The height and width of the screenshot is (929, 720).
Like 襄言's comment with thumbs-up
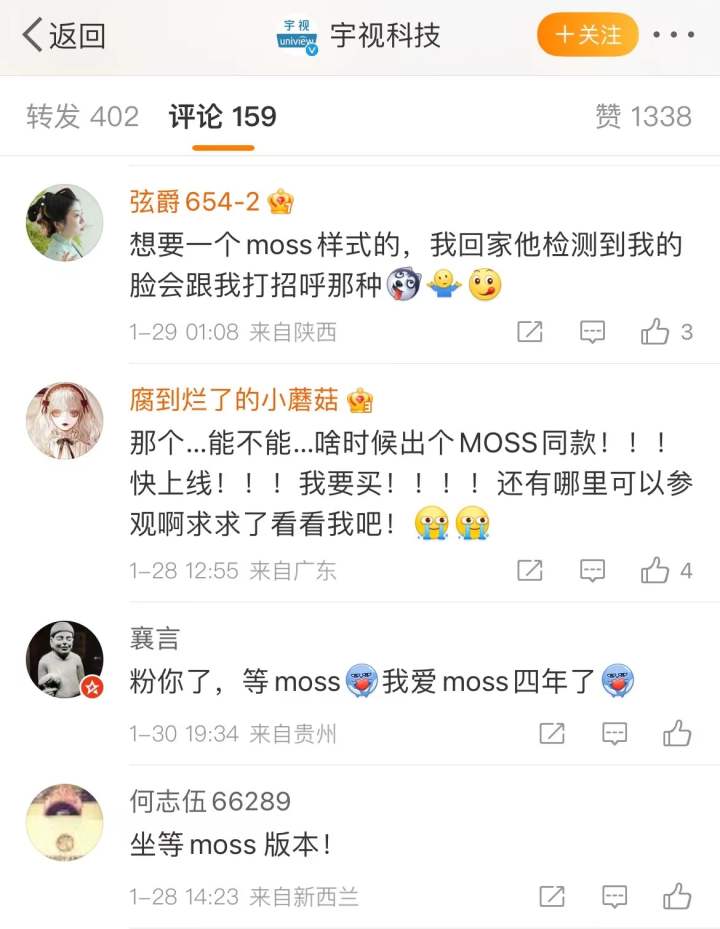pos(677,733)
